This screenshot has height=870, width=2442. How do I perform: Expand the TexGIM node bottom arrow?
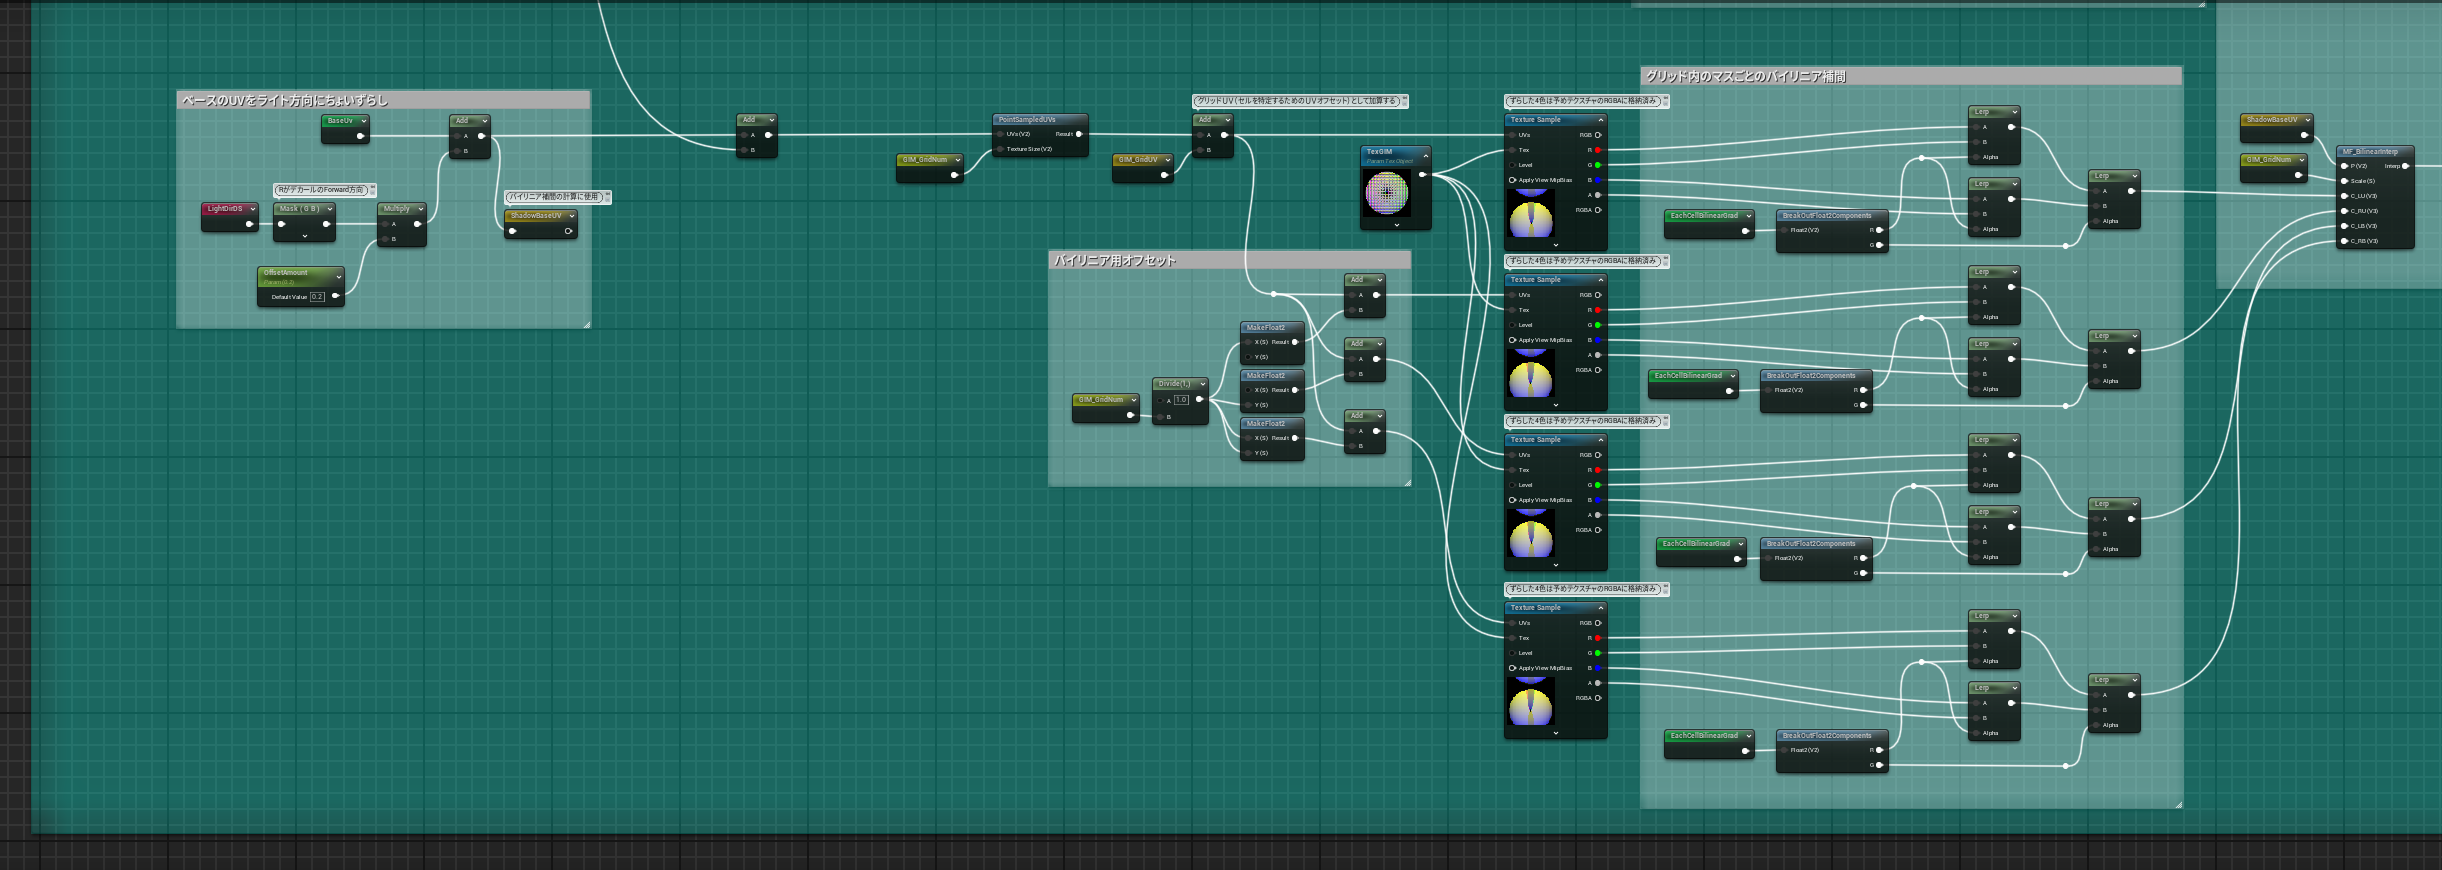1396,225
